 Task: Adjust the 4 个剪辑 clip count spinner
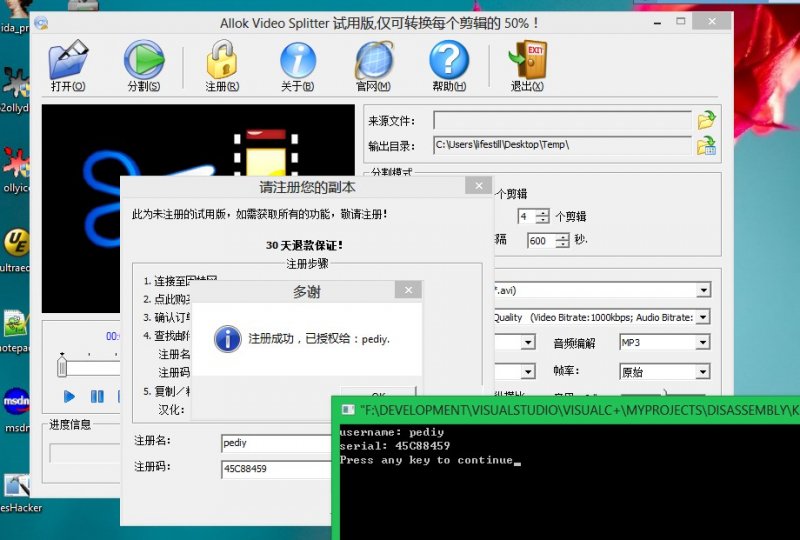(543, 216)
